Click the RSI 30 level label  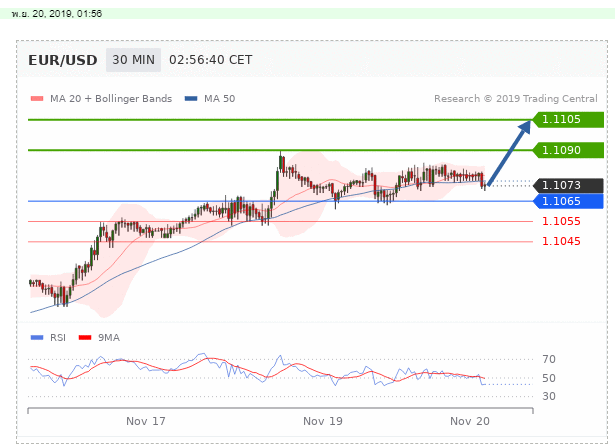(x=549, y=397)
